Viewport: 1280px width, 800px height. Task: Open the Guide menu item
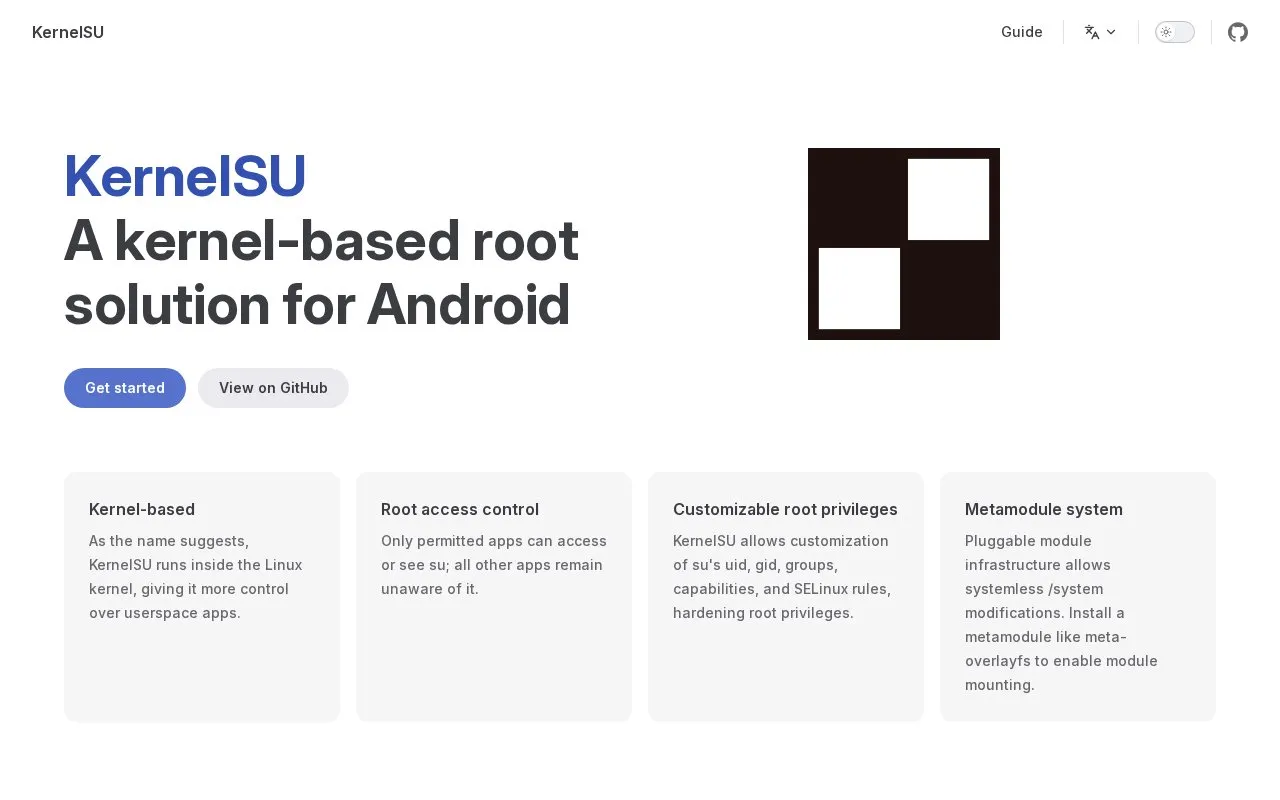pos(1022,32)
